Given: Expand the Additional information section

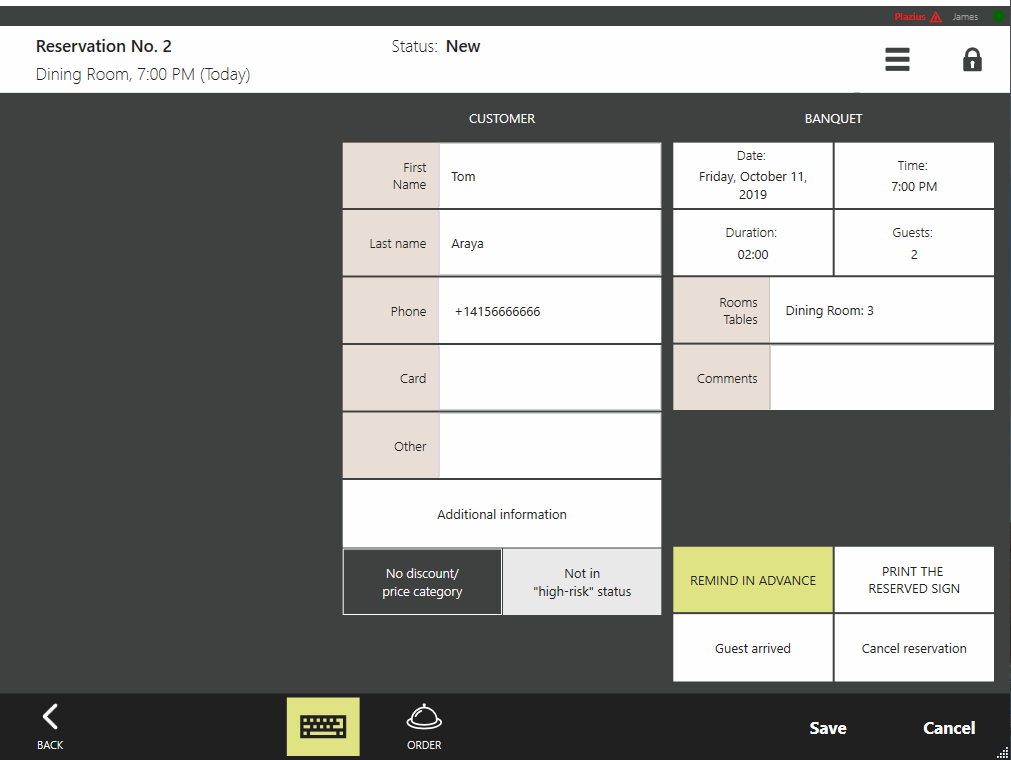Looking at the screenshot, I should pos(502,514).
